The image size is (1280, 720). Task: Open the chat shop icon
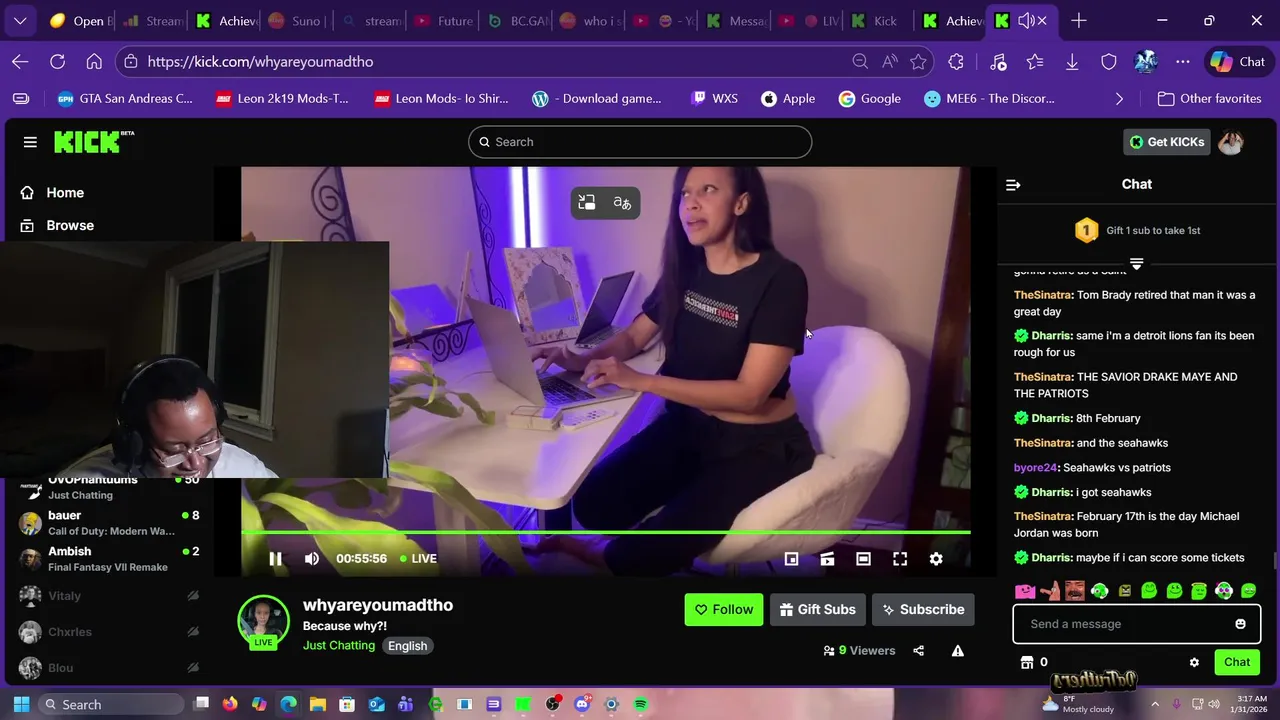pos(1026,662)
